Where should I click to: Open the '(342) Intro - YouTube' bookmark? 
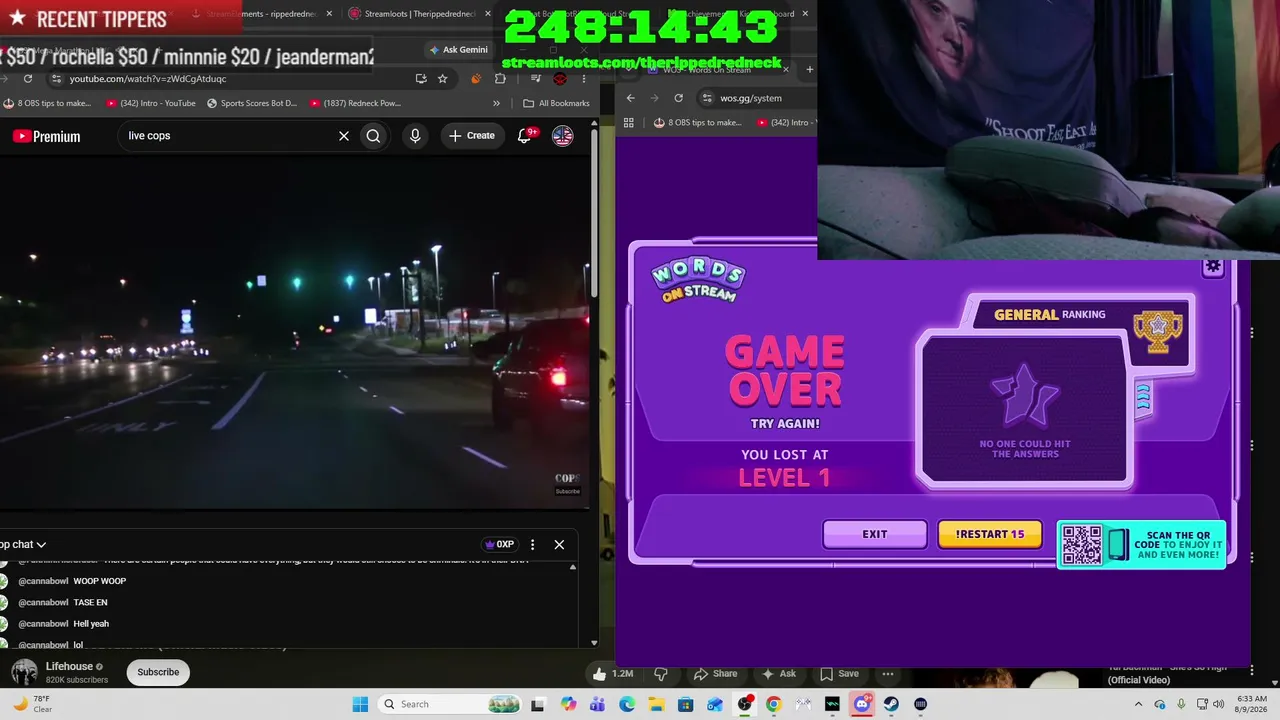pos(150,103)
